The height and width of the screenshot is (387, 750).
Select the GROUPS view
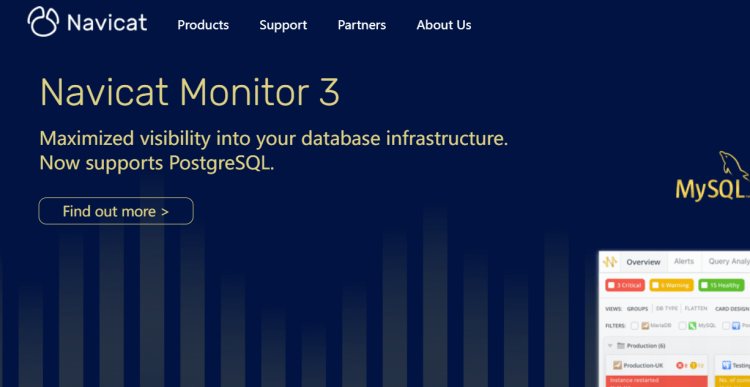click(638, 309)
